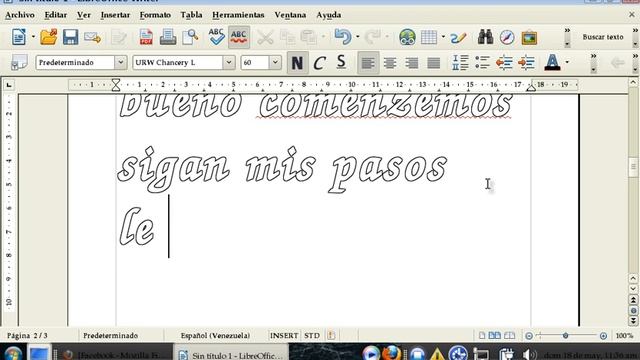Center the text horizontally
640x360 pixels.
(390, 62)
